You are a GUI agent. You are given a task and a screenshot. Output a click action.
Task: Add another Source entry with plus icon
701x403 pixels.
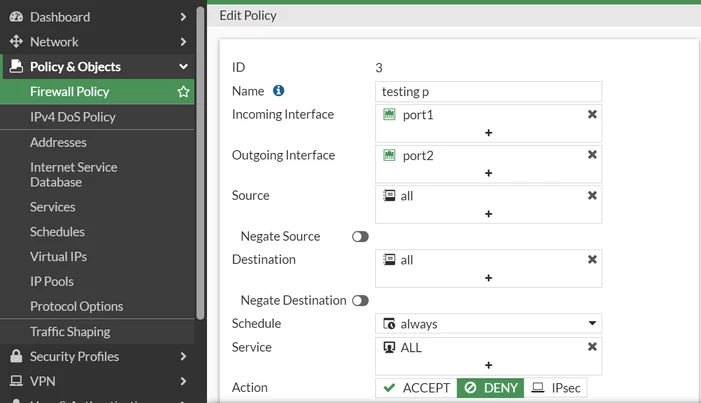pos(488,214)
